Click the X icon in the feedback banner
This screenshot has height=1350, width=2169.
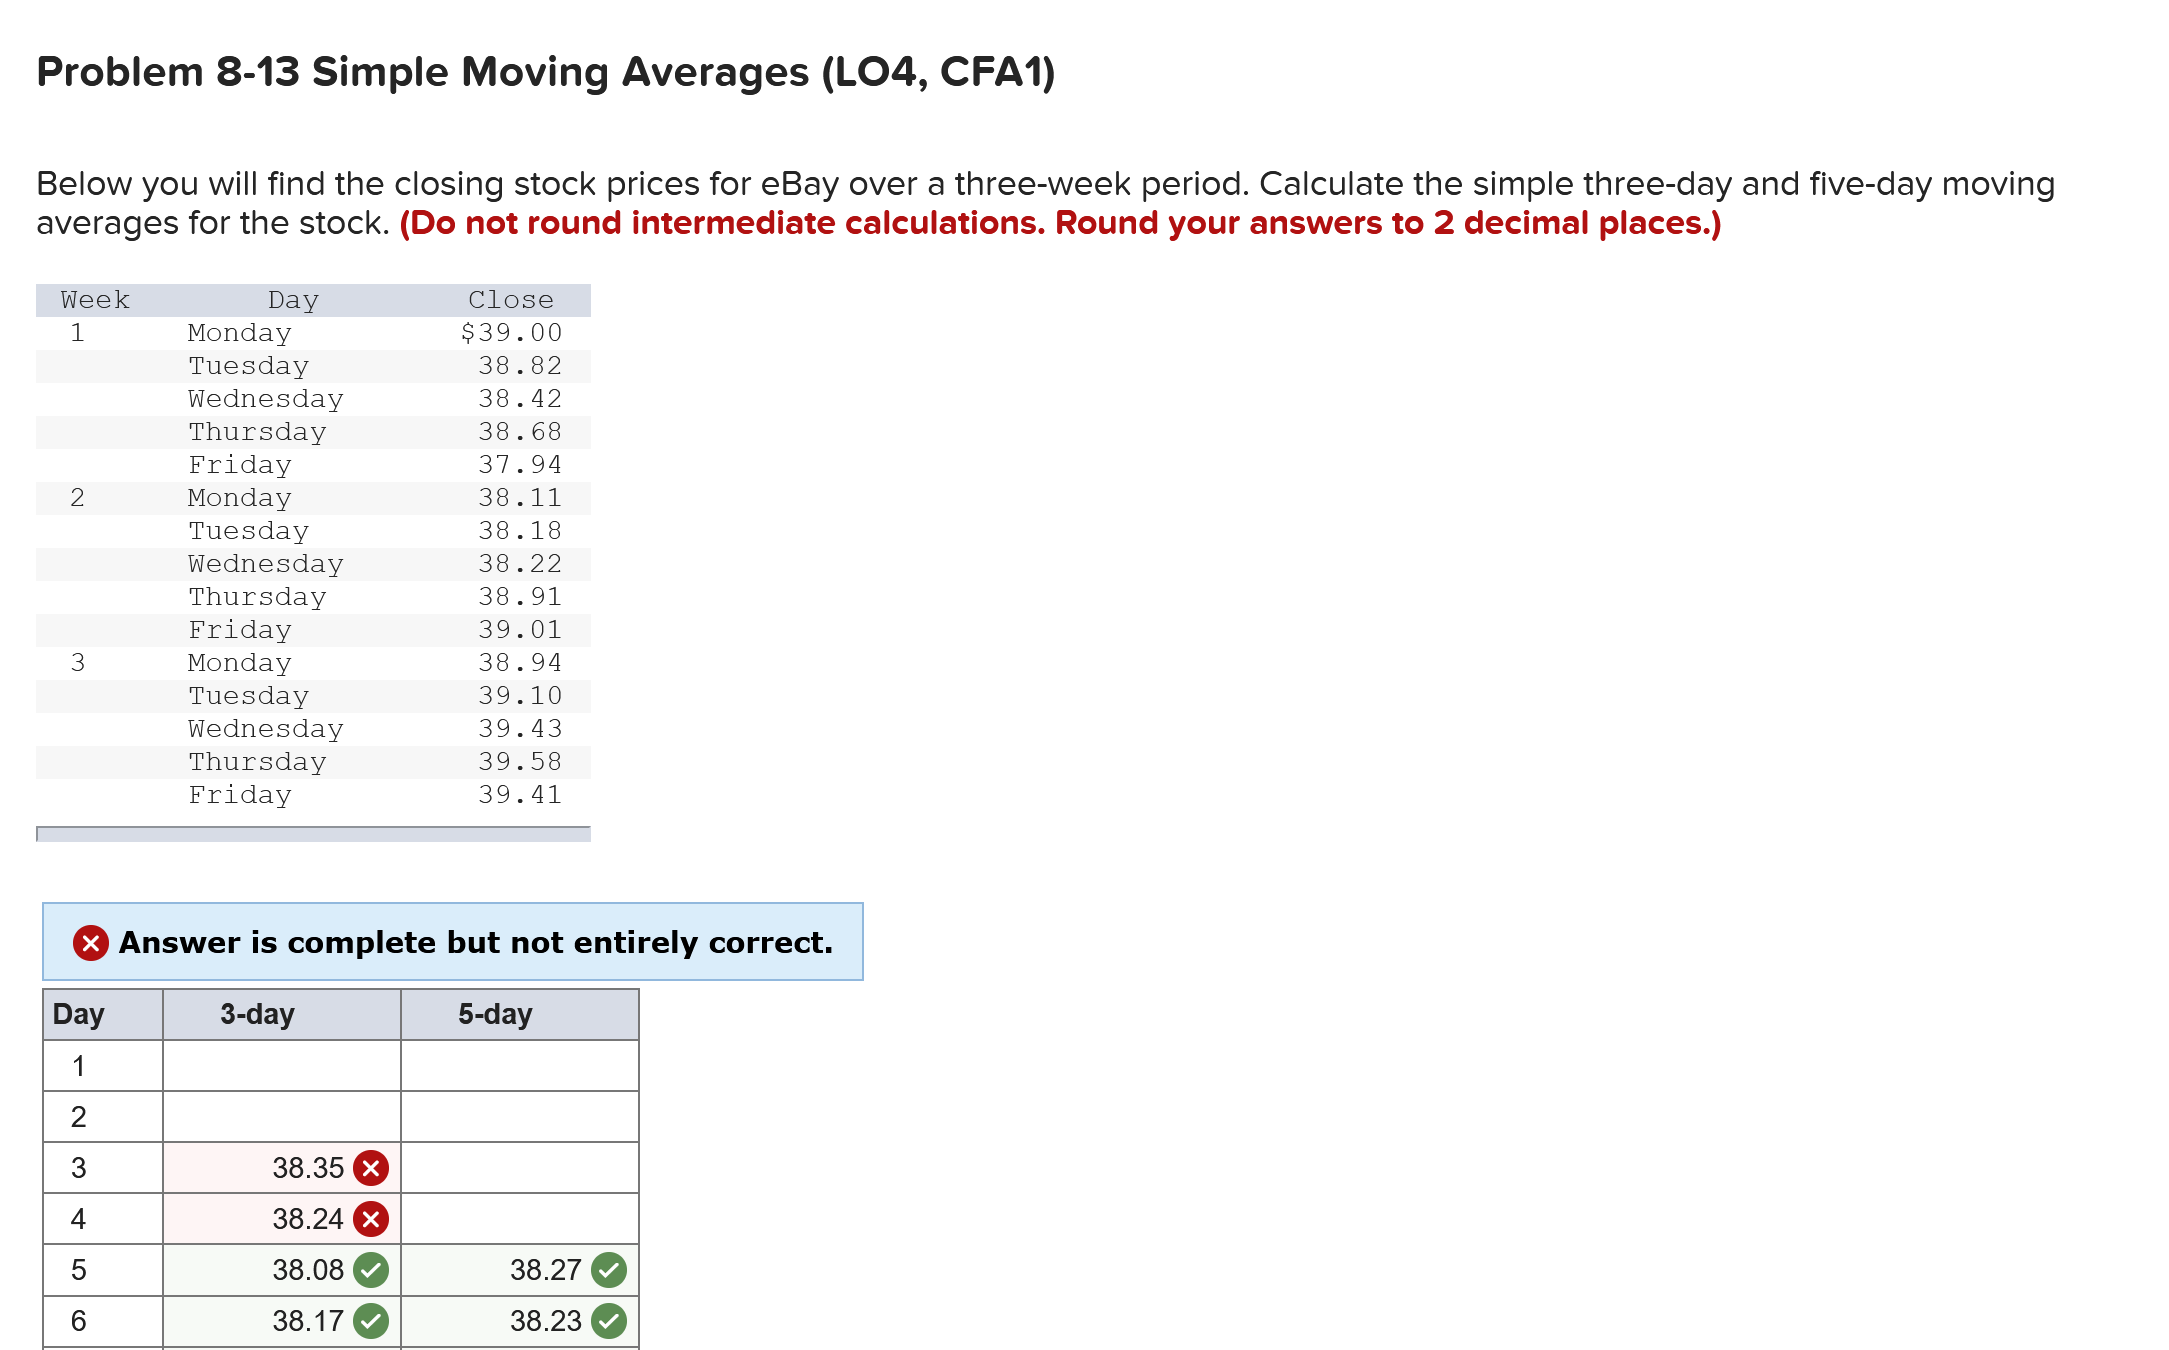pyautogui.click(x=90, y=943)
